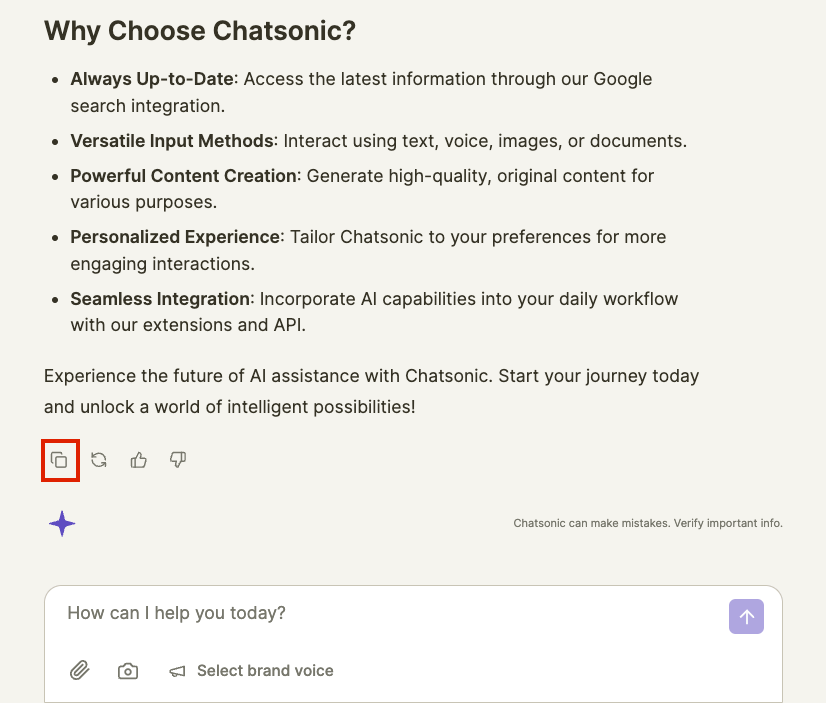Click the 'Versatile Input Methods' bold text
Viewport: 826px width, 703px height.
pyautogui.click(x=172, y=141)
